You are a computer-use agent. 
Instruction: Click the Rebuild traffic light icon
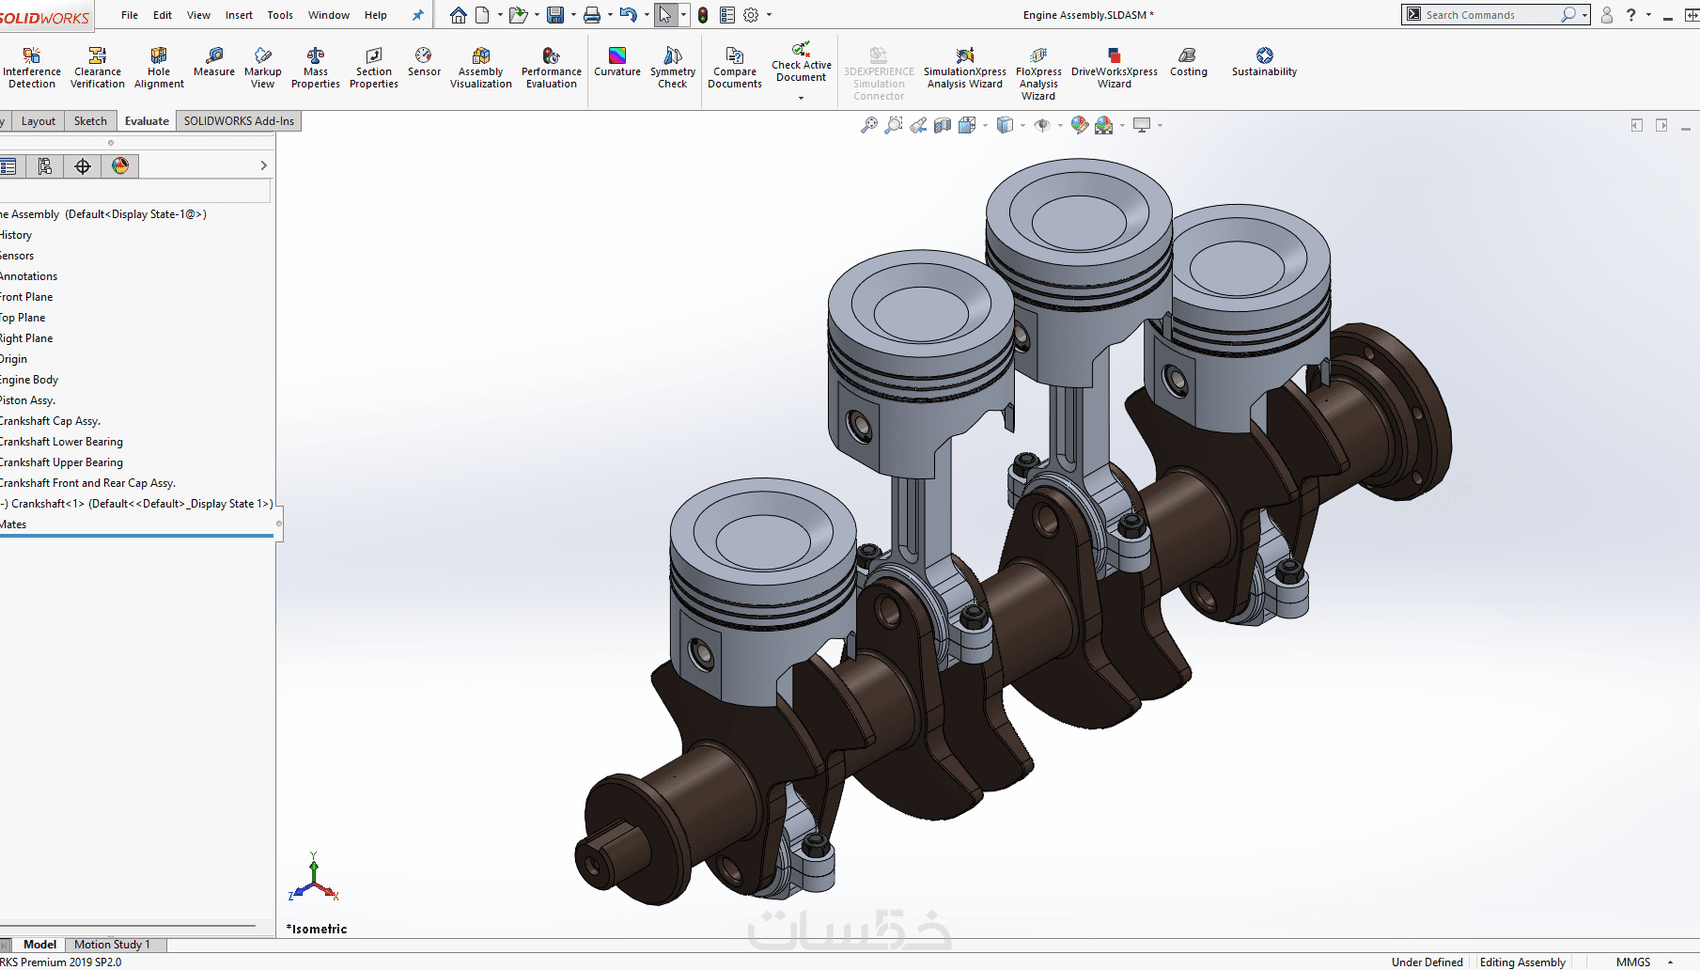pos(703,15)
